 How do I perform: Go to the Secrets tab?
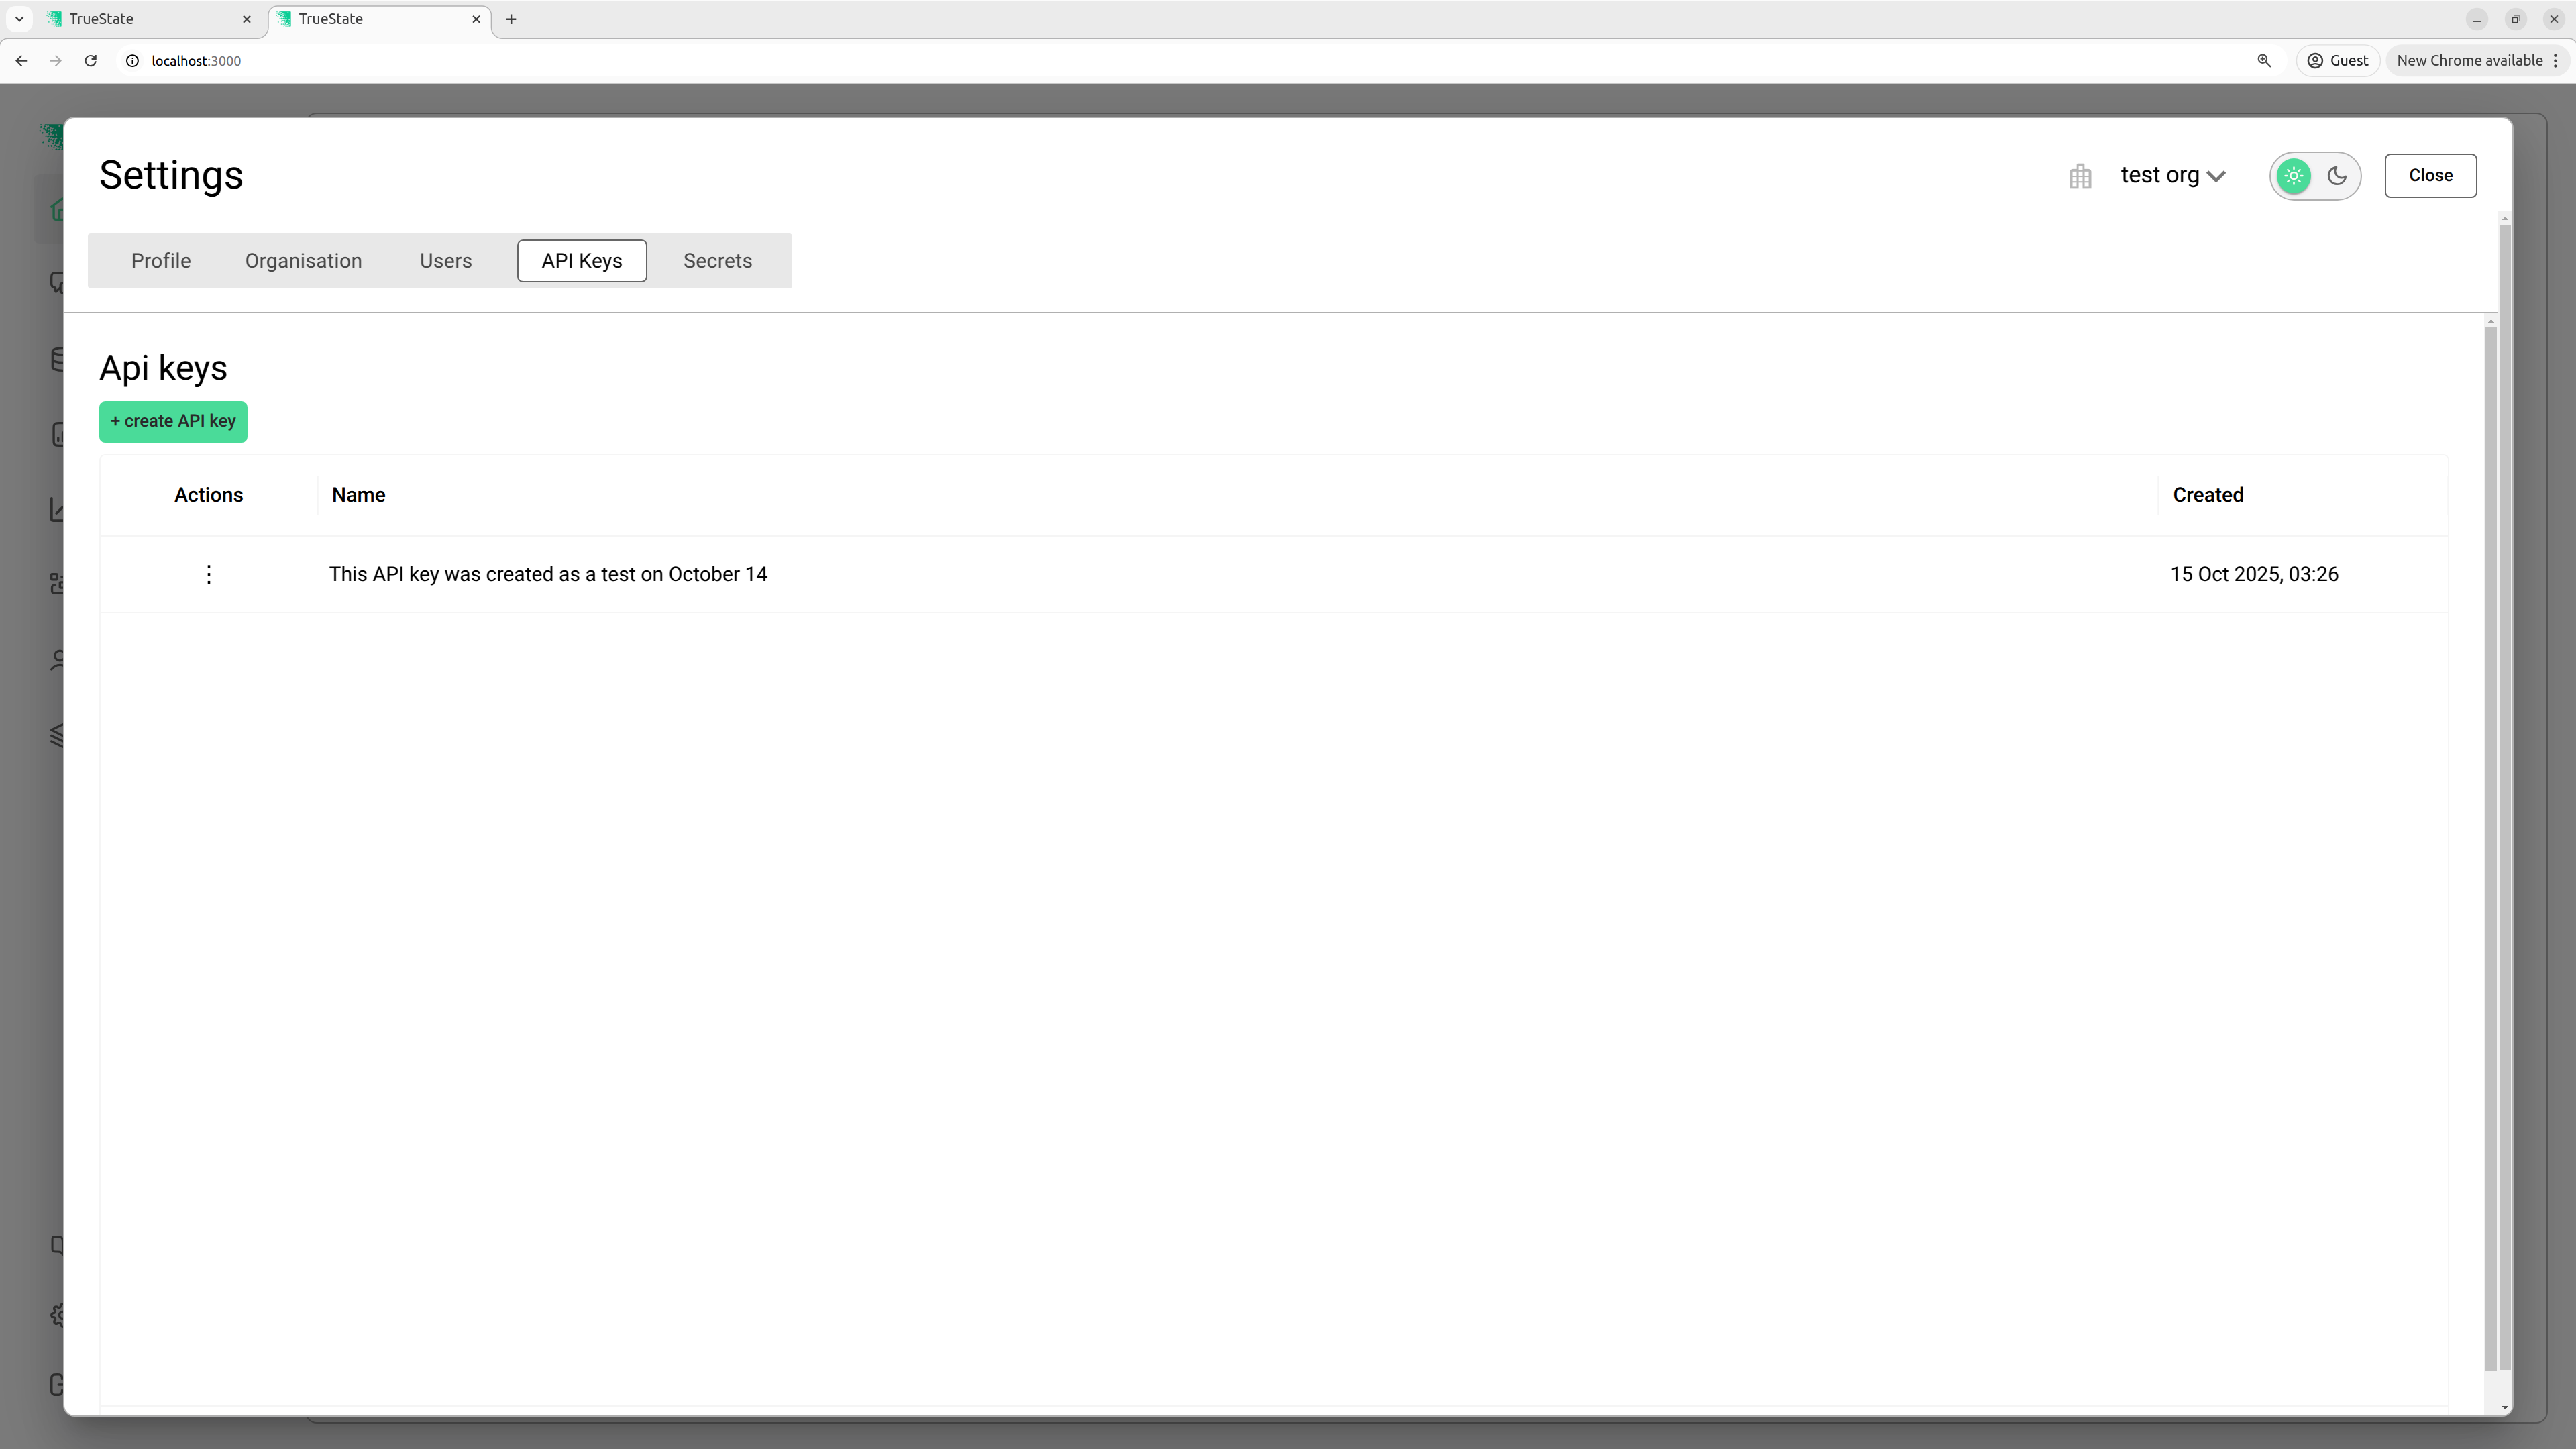point(717,261)
